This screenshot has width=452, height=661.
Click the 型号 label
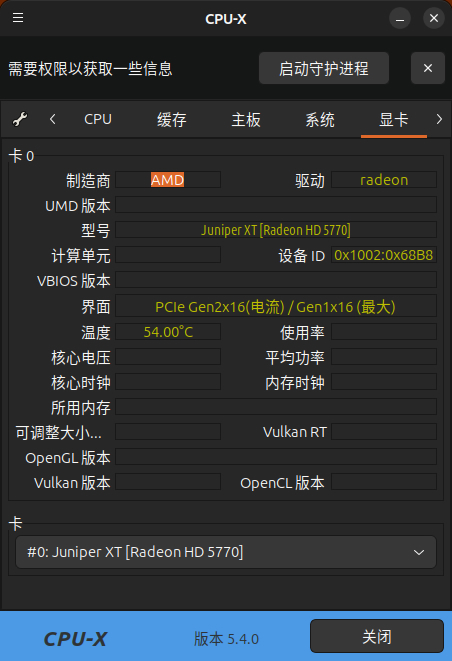click(96, 231)
